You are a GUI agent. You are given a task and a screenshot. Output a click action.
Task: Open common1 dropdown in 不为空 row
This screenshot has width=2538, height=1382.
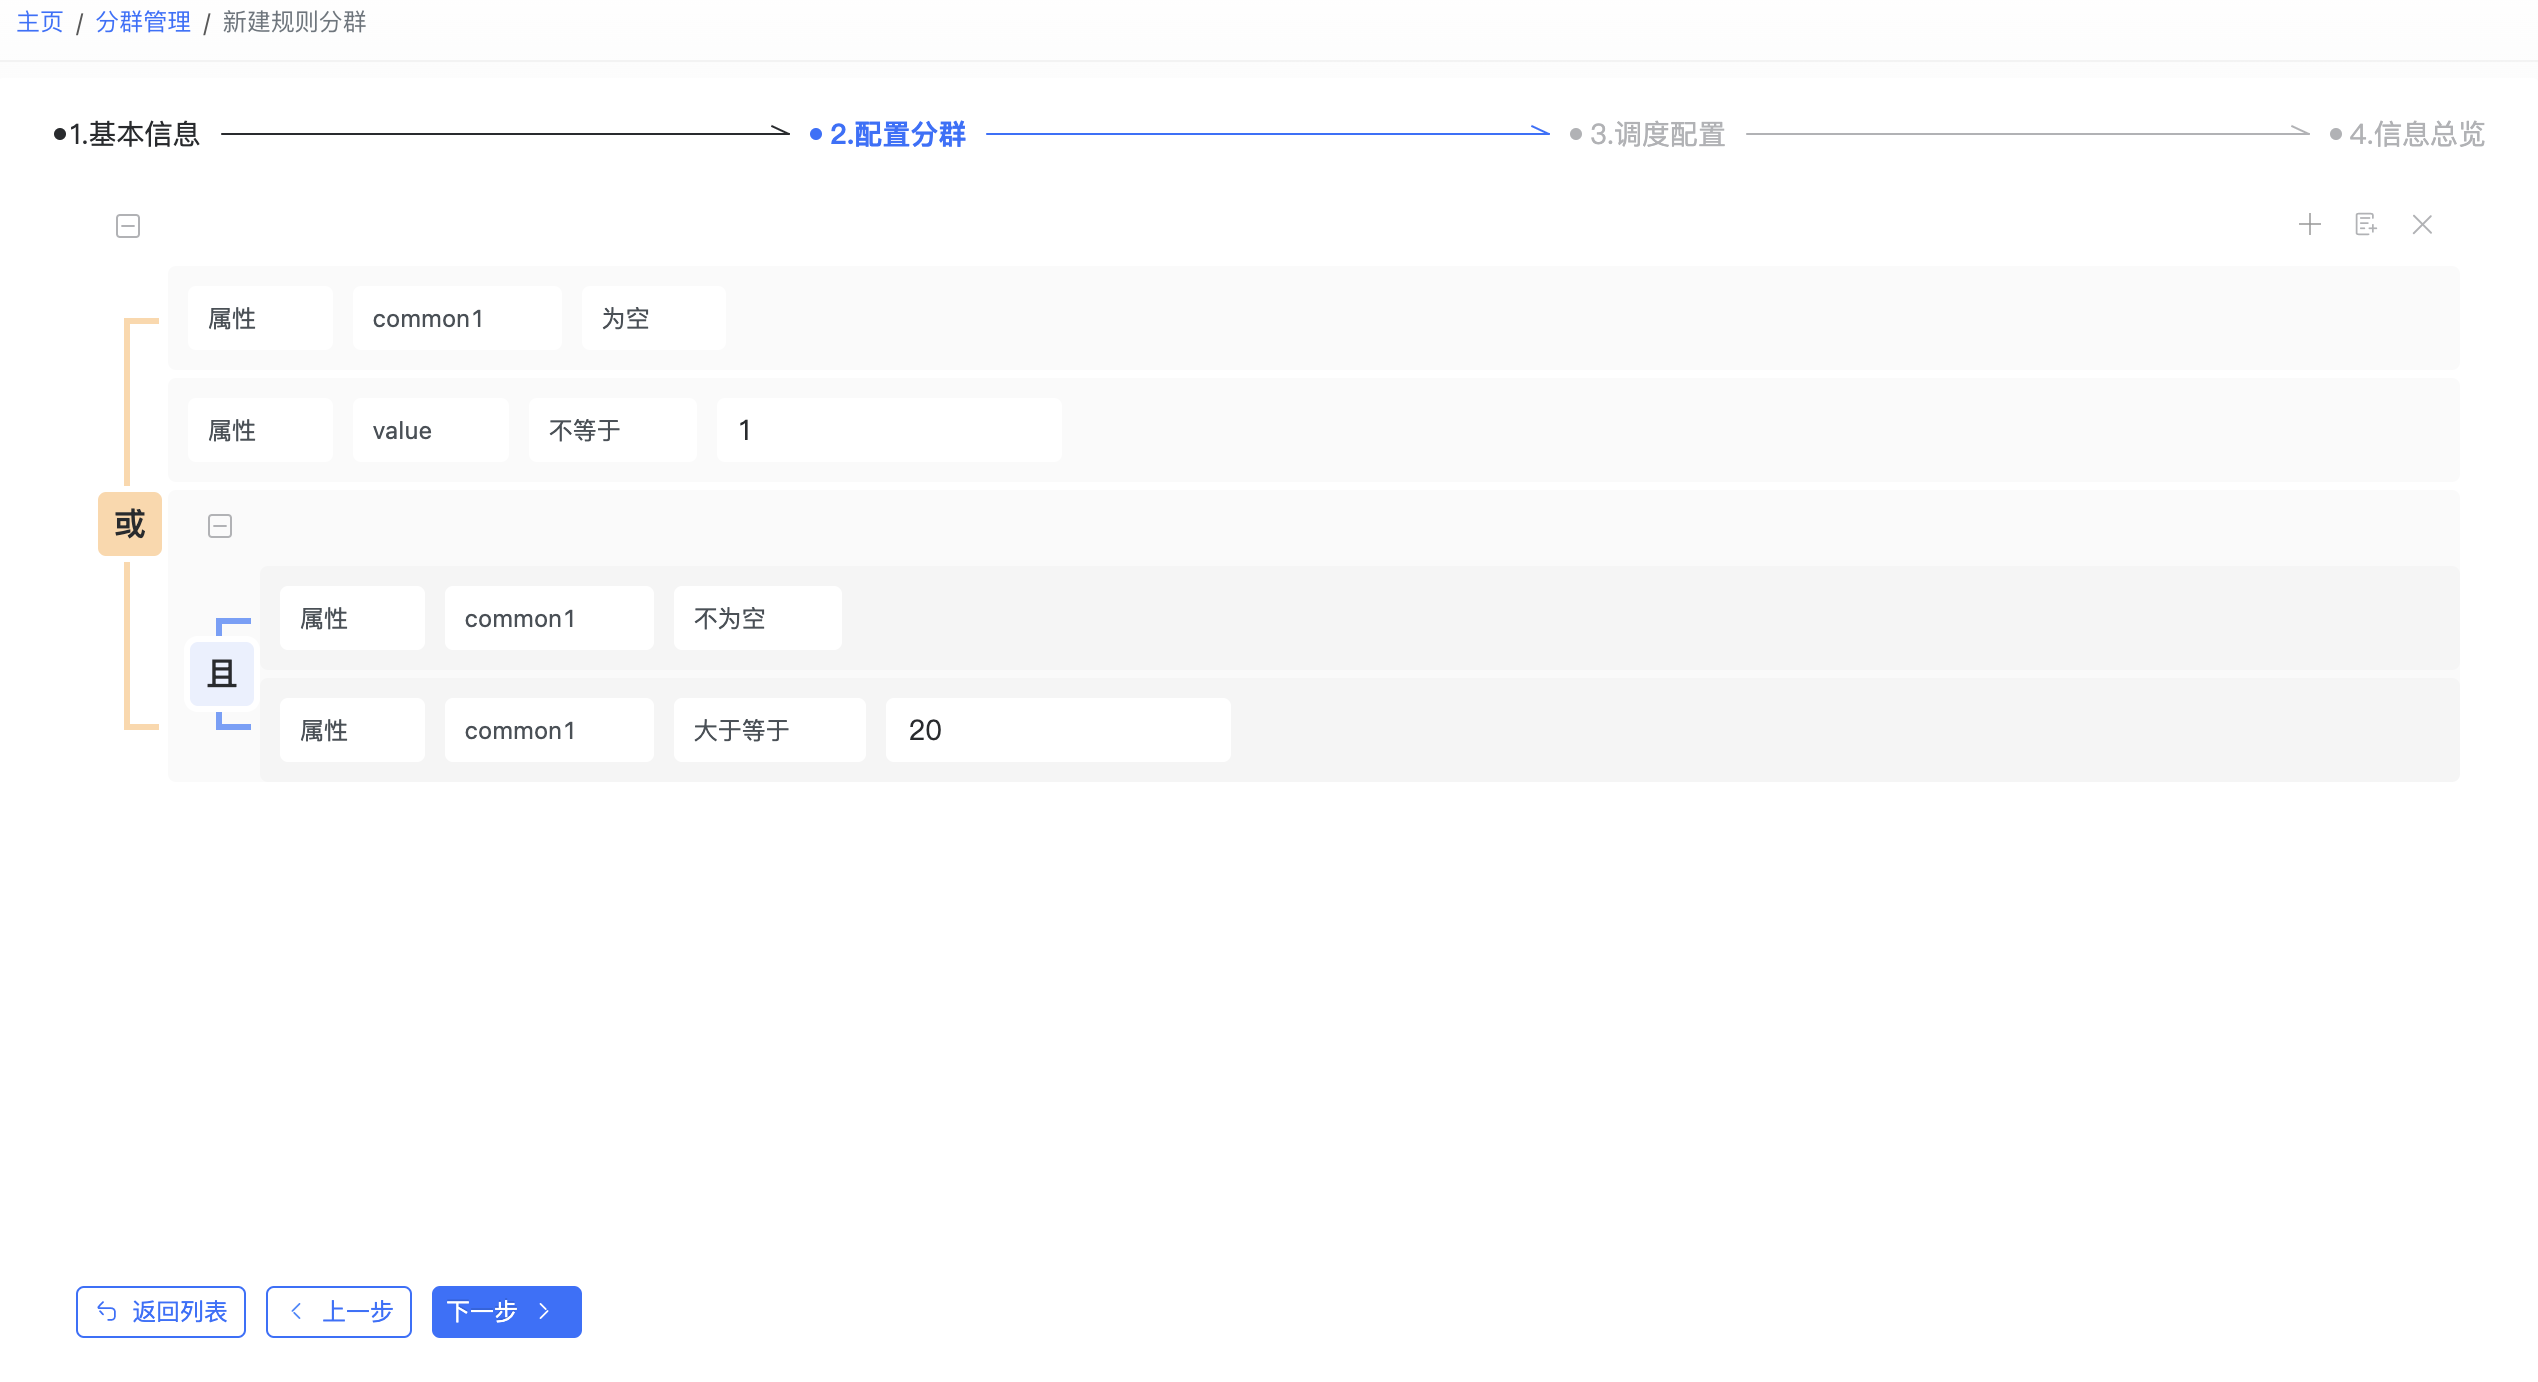549,619
